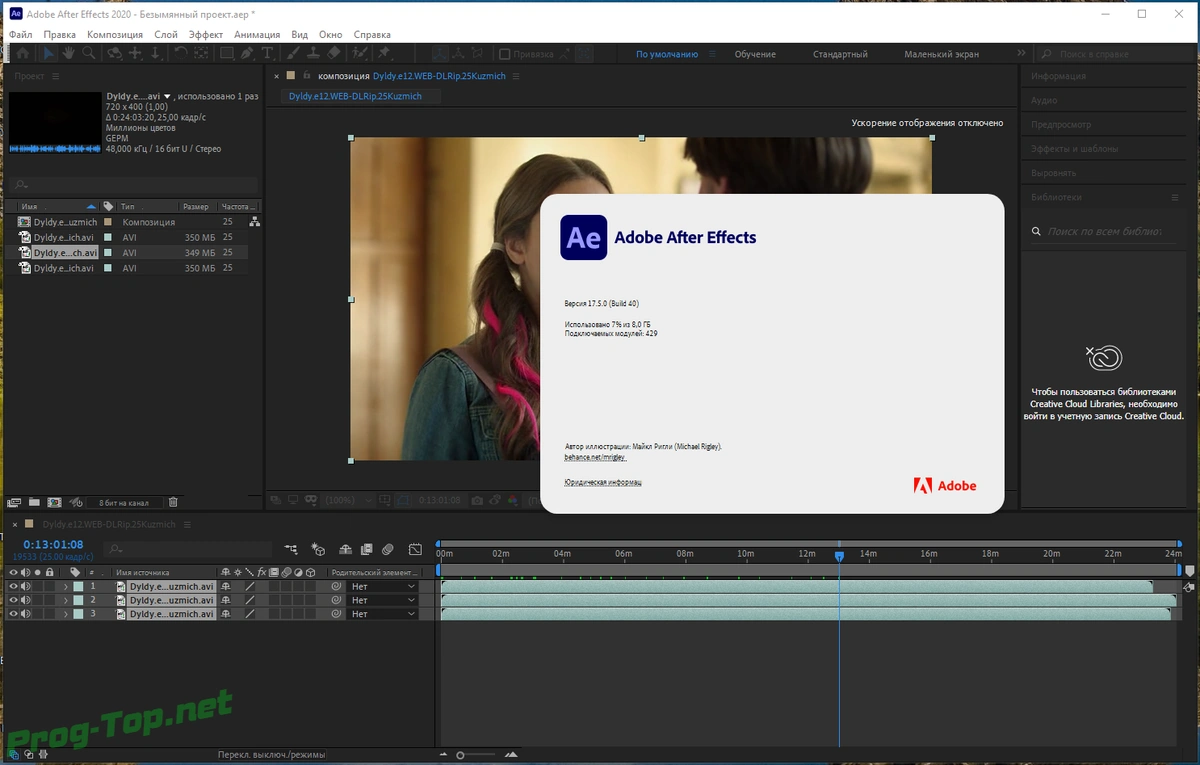The image size is (1200, 765).
Task: Hide video of layer 1
Action: tap(13, 587)
